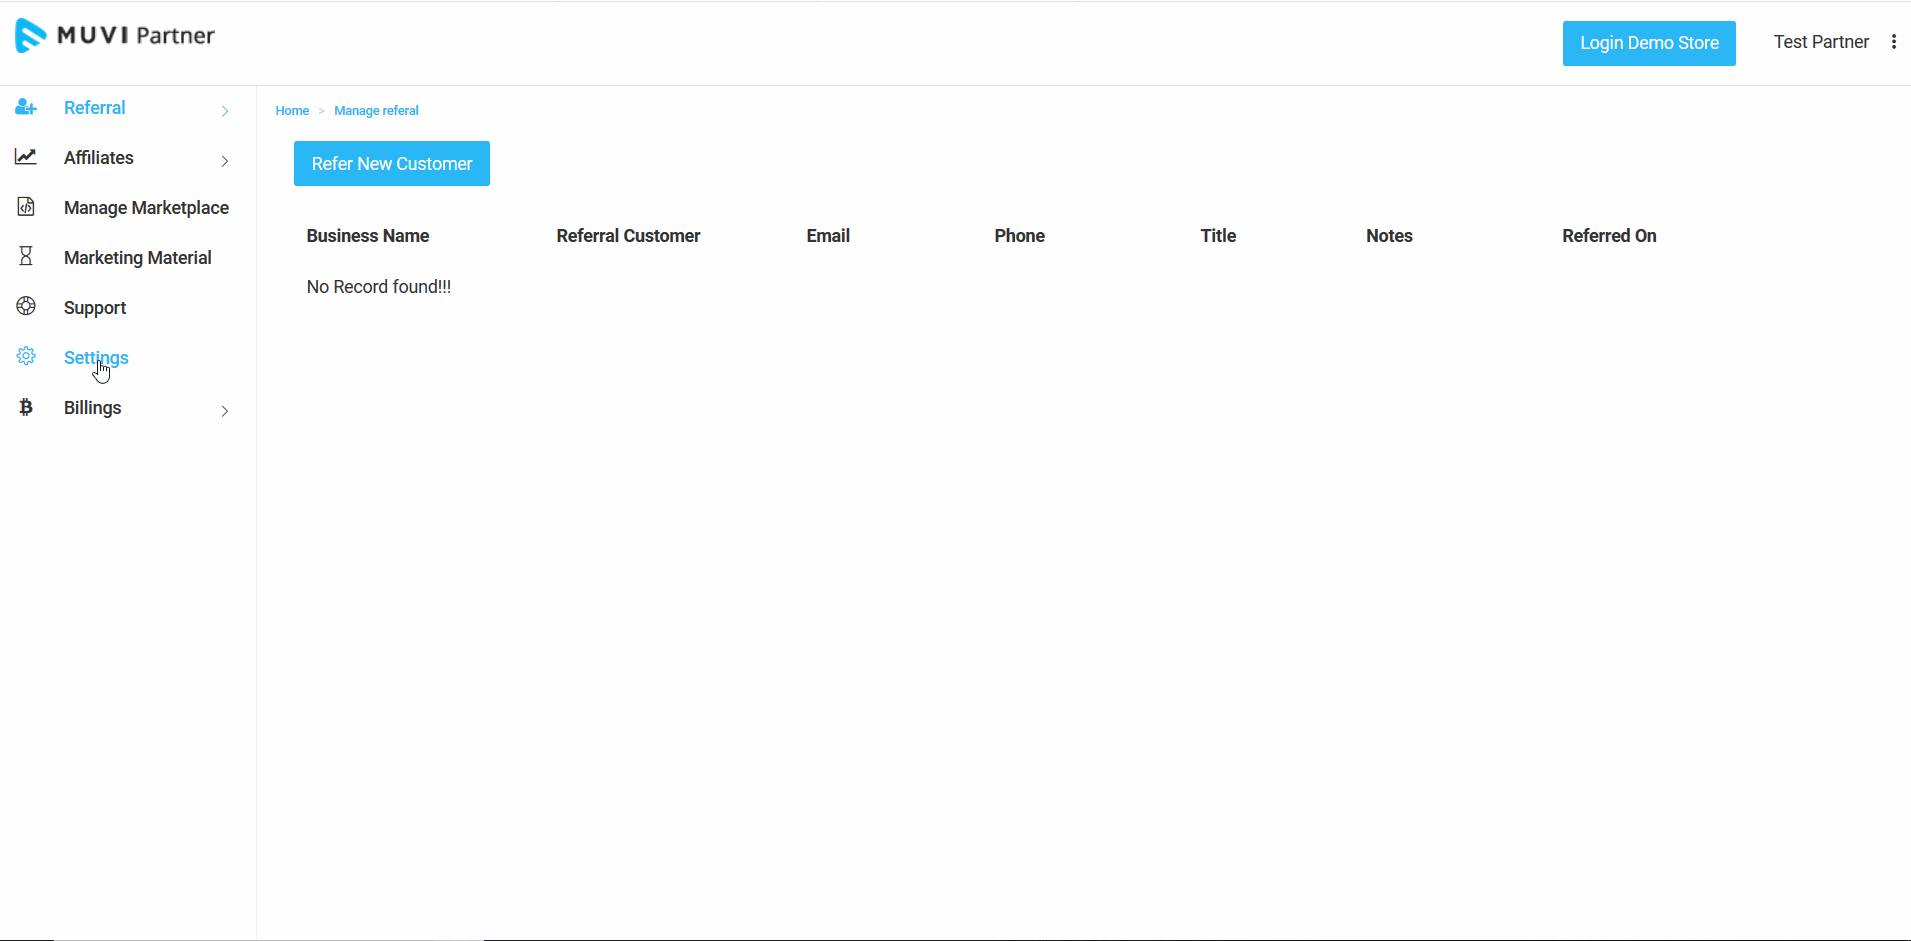Screen dimensions: 1911x941
Task: Click the Manage Marketplace code file icon
Action: click(26, 207)
